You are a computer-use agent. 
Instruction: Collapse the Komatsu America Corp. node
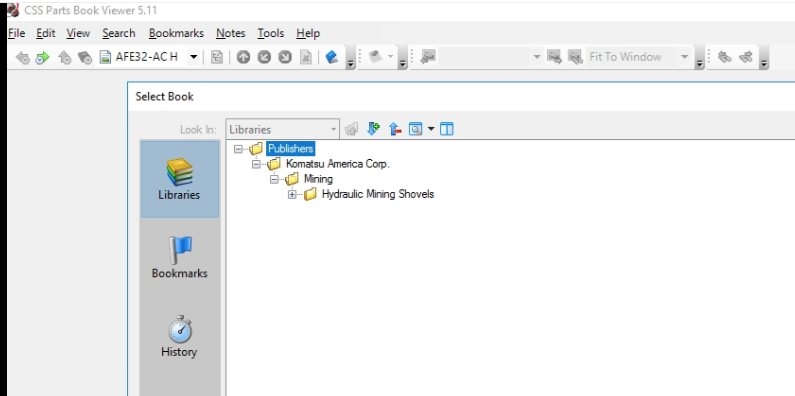[x=256, y=164]
